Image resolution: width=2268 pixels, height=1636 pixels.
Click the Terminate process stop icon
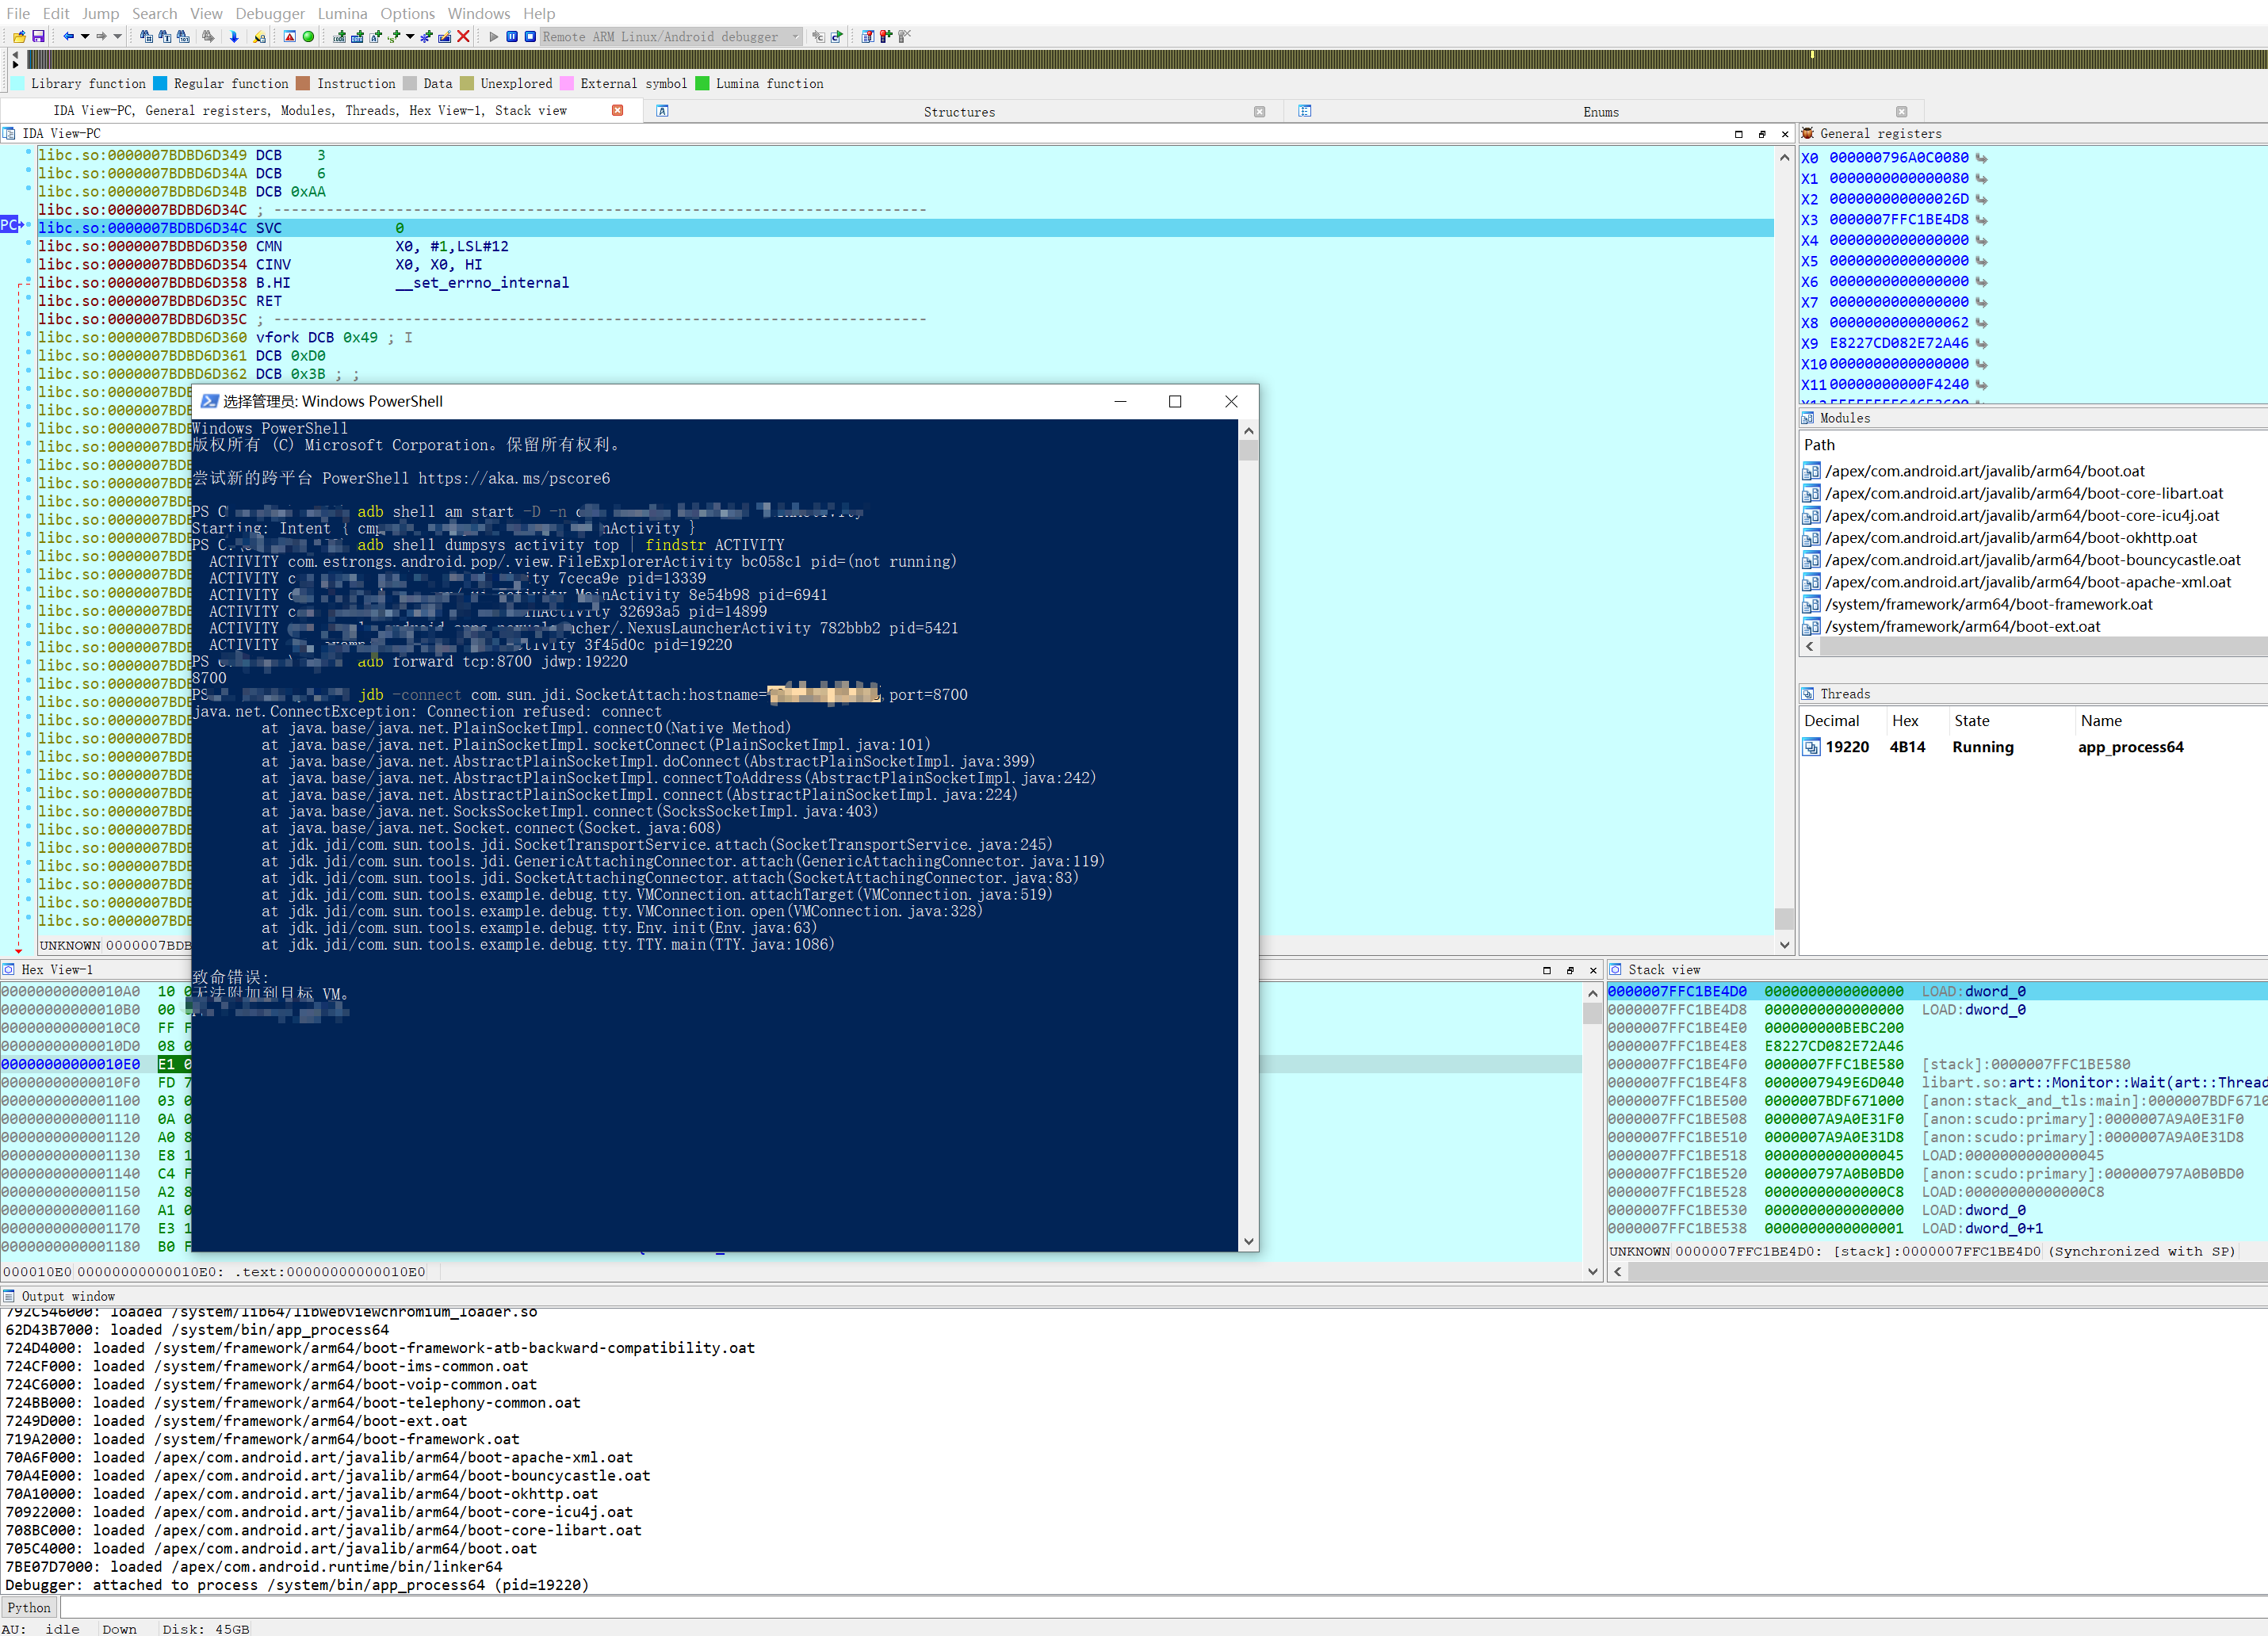coord(531,37)
